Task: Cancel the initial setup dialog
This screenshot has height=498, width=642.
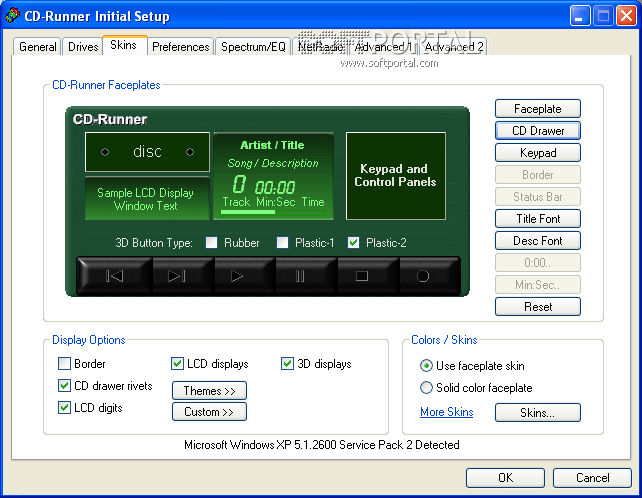Action: coord(592,478)
